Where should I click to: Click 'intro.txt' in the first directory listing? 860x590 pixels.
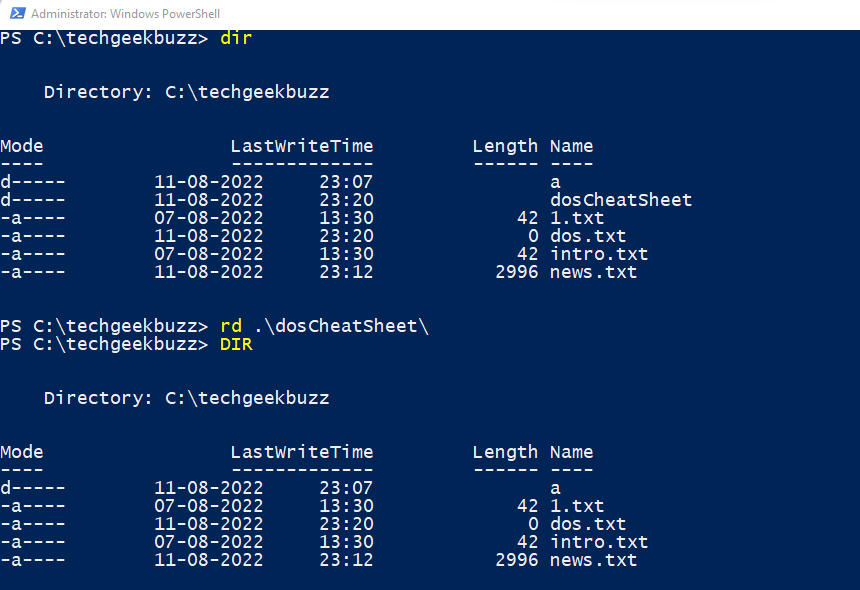[x=599, y=254]
